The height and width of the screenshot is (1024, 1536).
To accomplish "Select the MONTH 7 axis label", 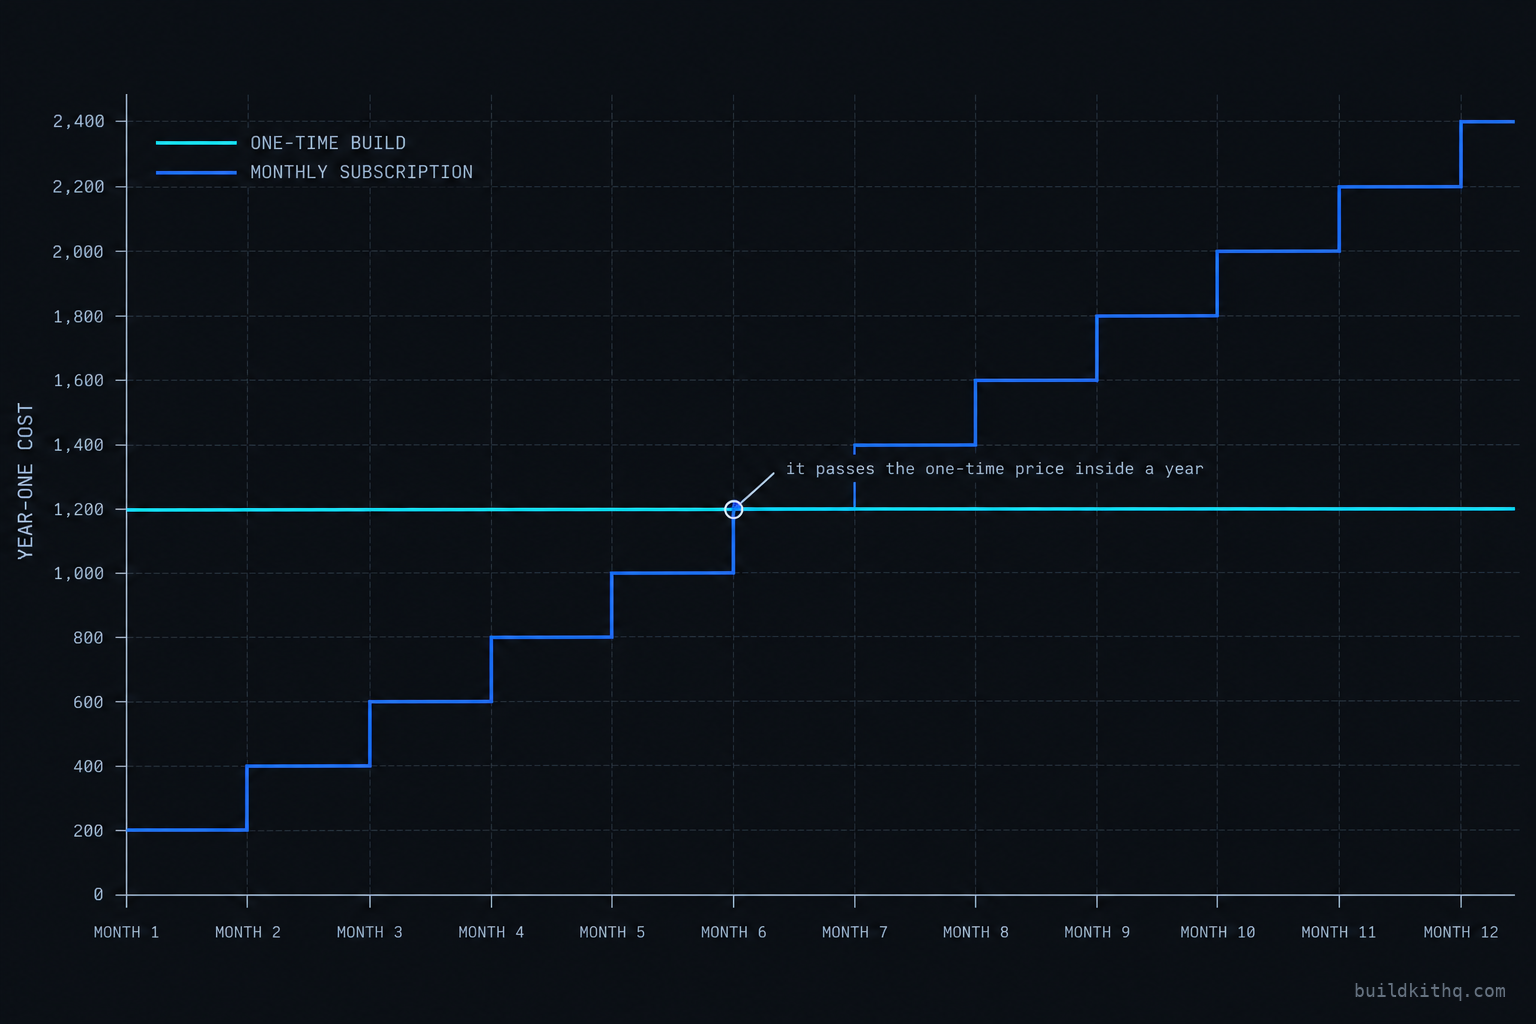I will (x=855, y=932).
